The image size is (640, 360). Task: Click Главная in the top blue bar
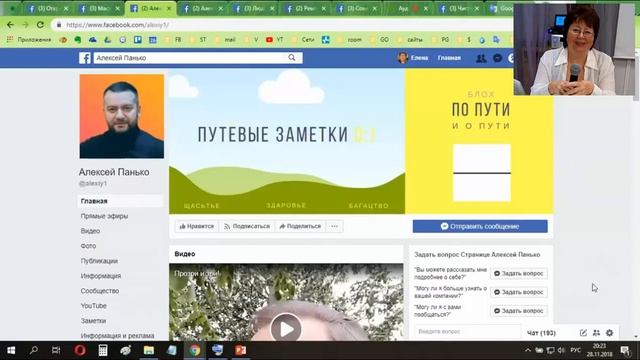[x=449, y=58]
